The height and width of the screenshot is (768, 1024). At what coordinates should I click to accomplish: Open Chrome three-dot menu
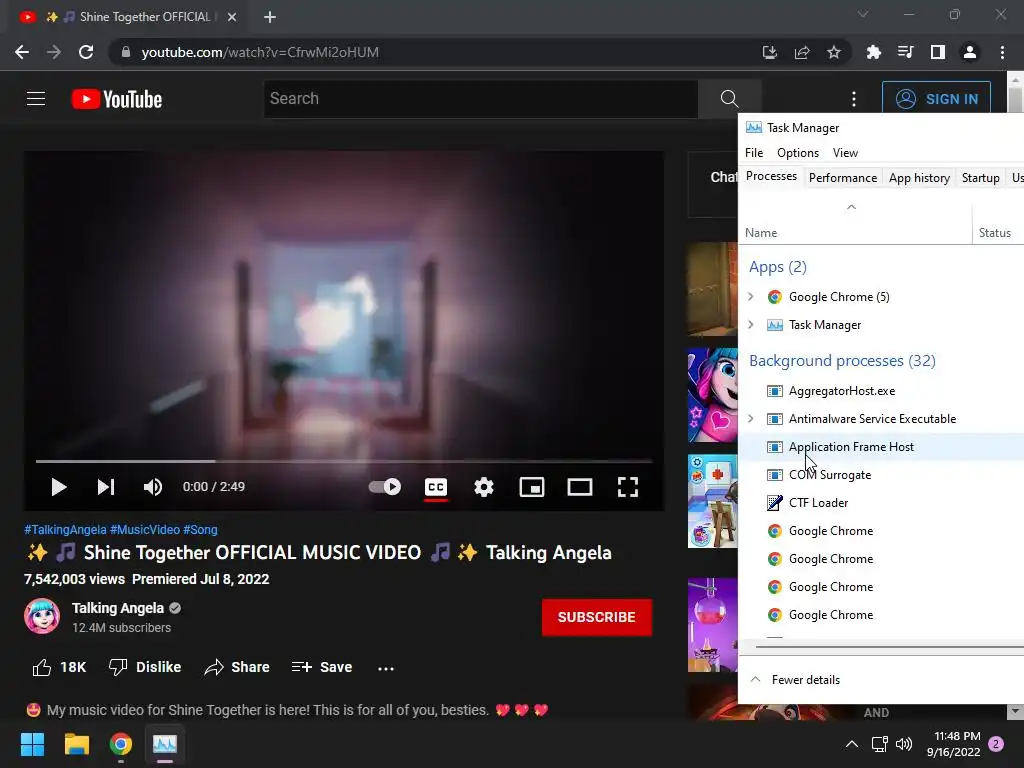(1002, 52)
